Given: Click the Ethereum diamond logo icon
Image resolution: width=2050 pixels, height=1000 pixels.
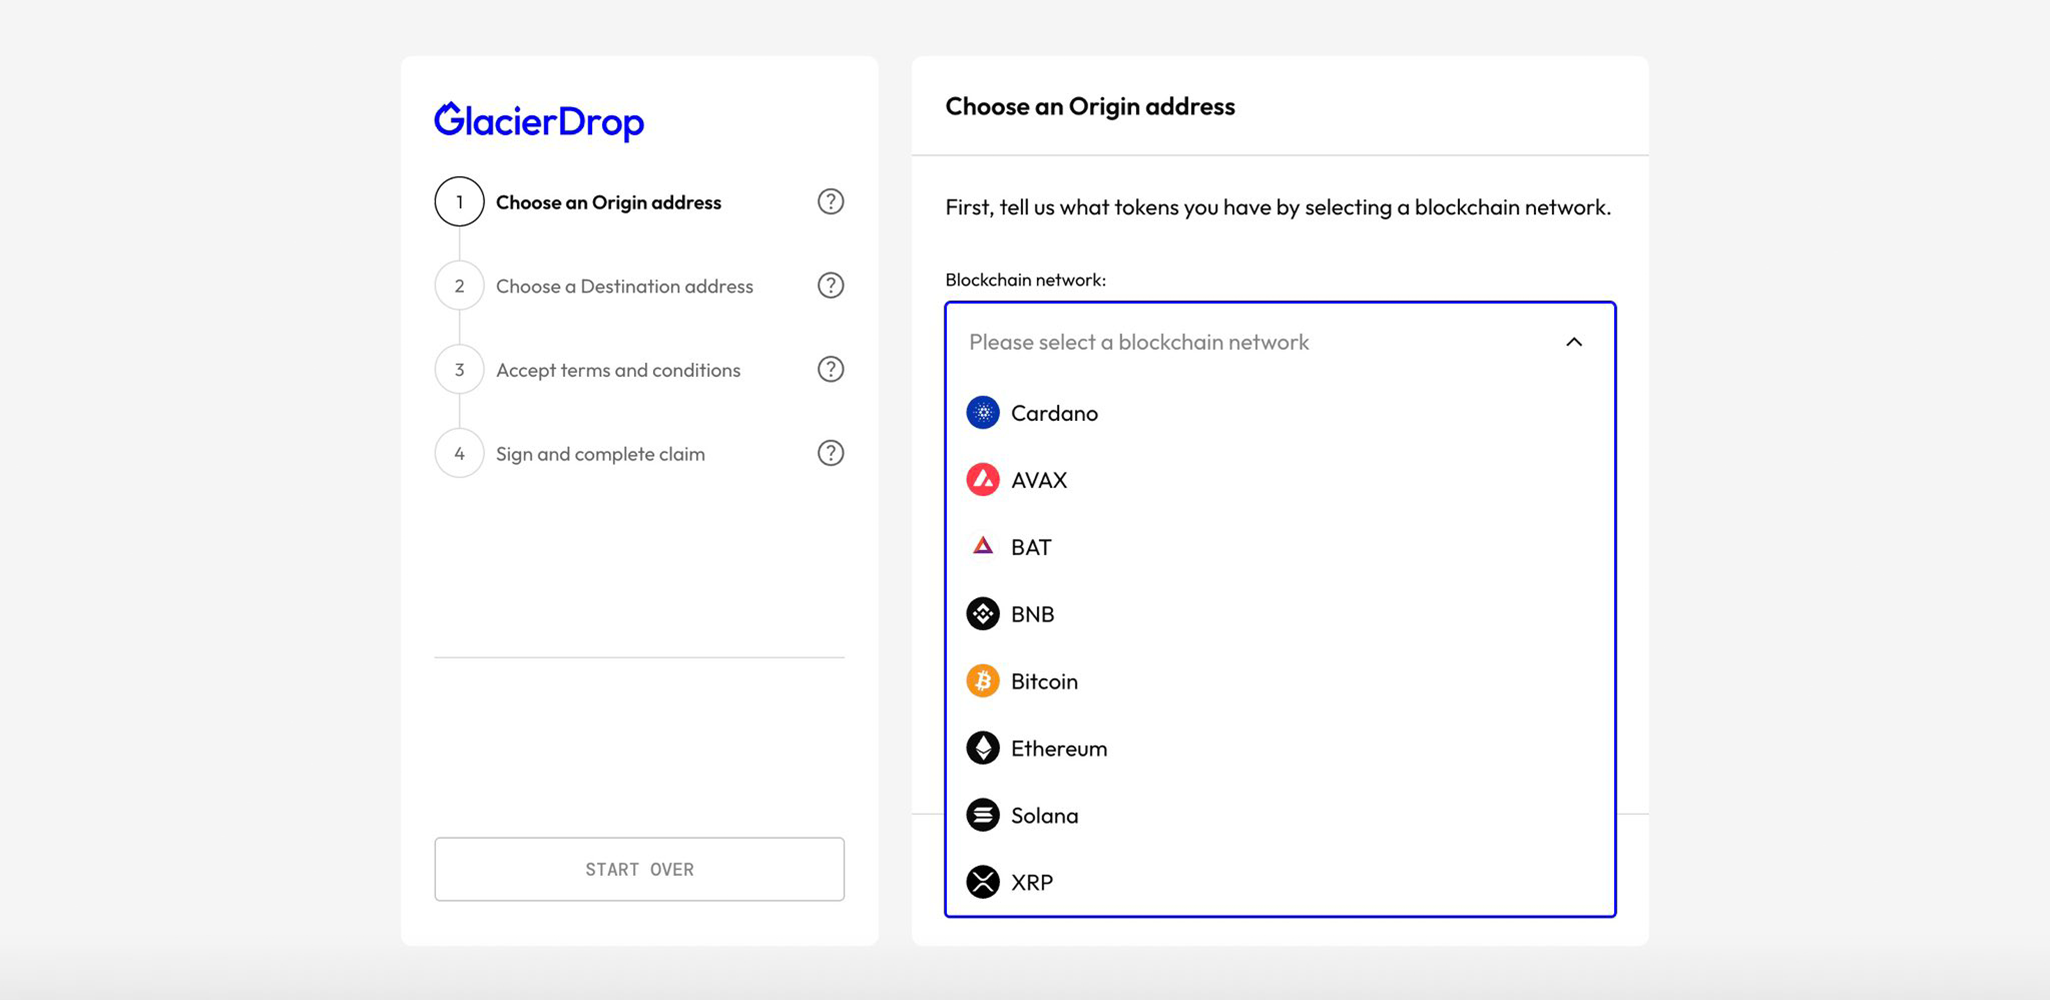Looking at the screenshot, I should pyautogui.click(x=982, y=748).
